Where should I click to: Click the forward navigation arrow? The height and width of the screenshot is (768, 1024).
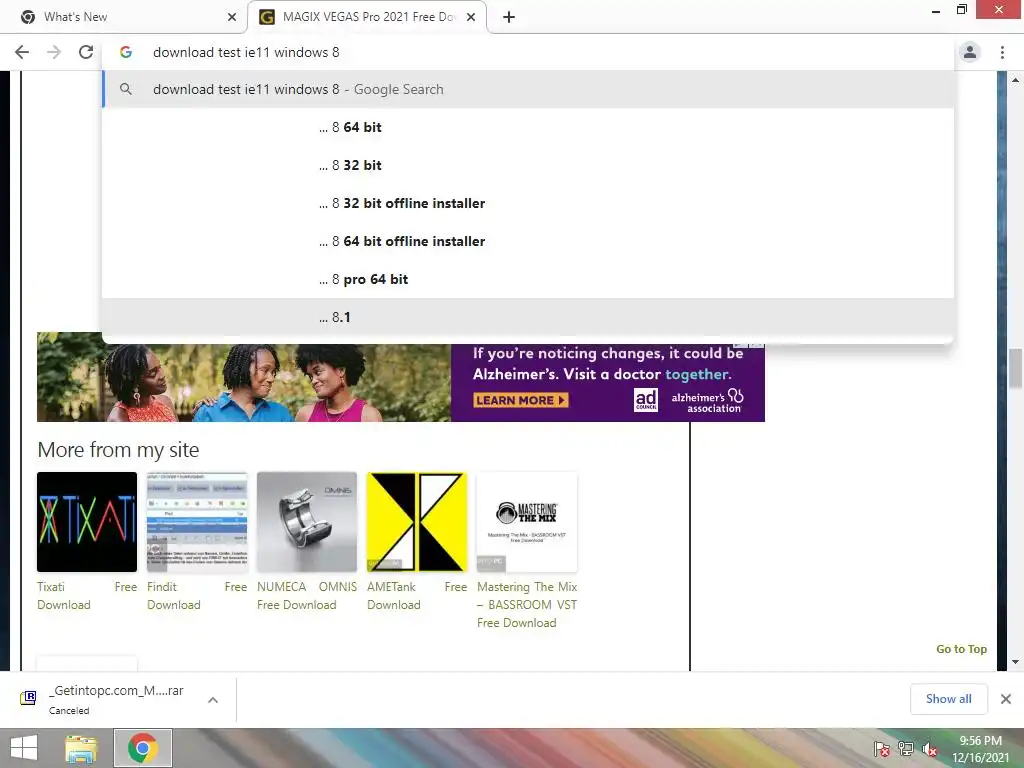(54, 52)
